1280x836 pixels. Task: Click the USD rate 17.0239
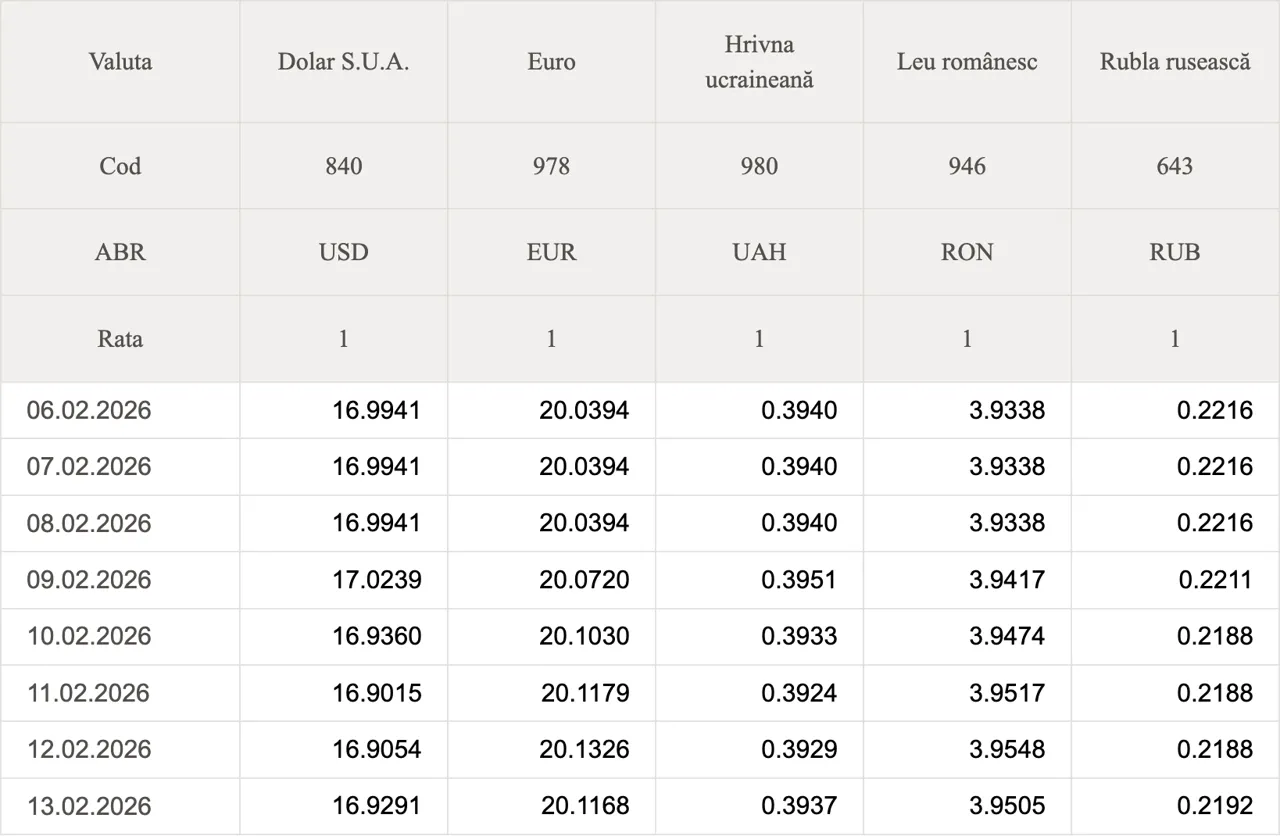tap(377, 580)
